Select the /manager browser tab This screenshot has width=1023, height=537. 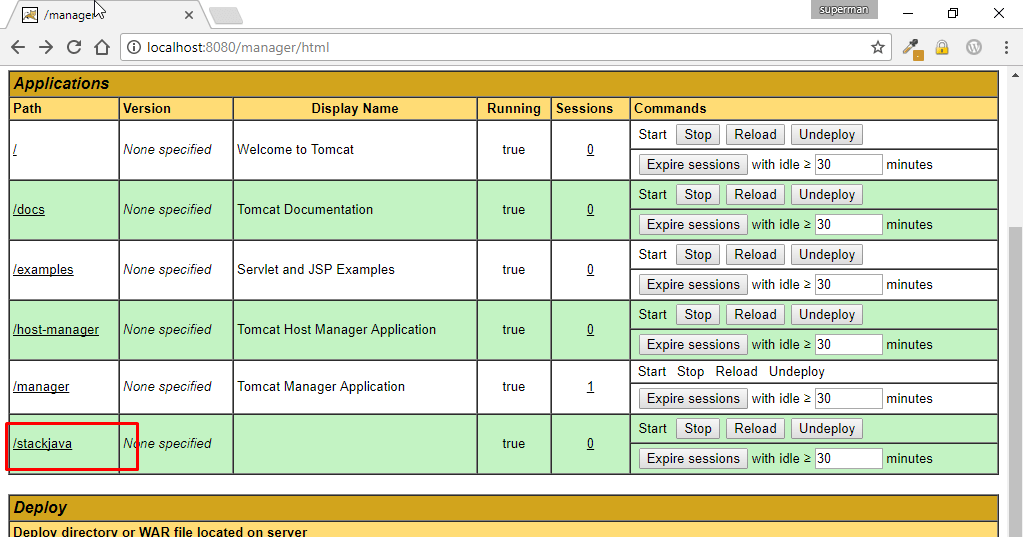108,14
